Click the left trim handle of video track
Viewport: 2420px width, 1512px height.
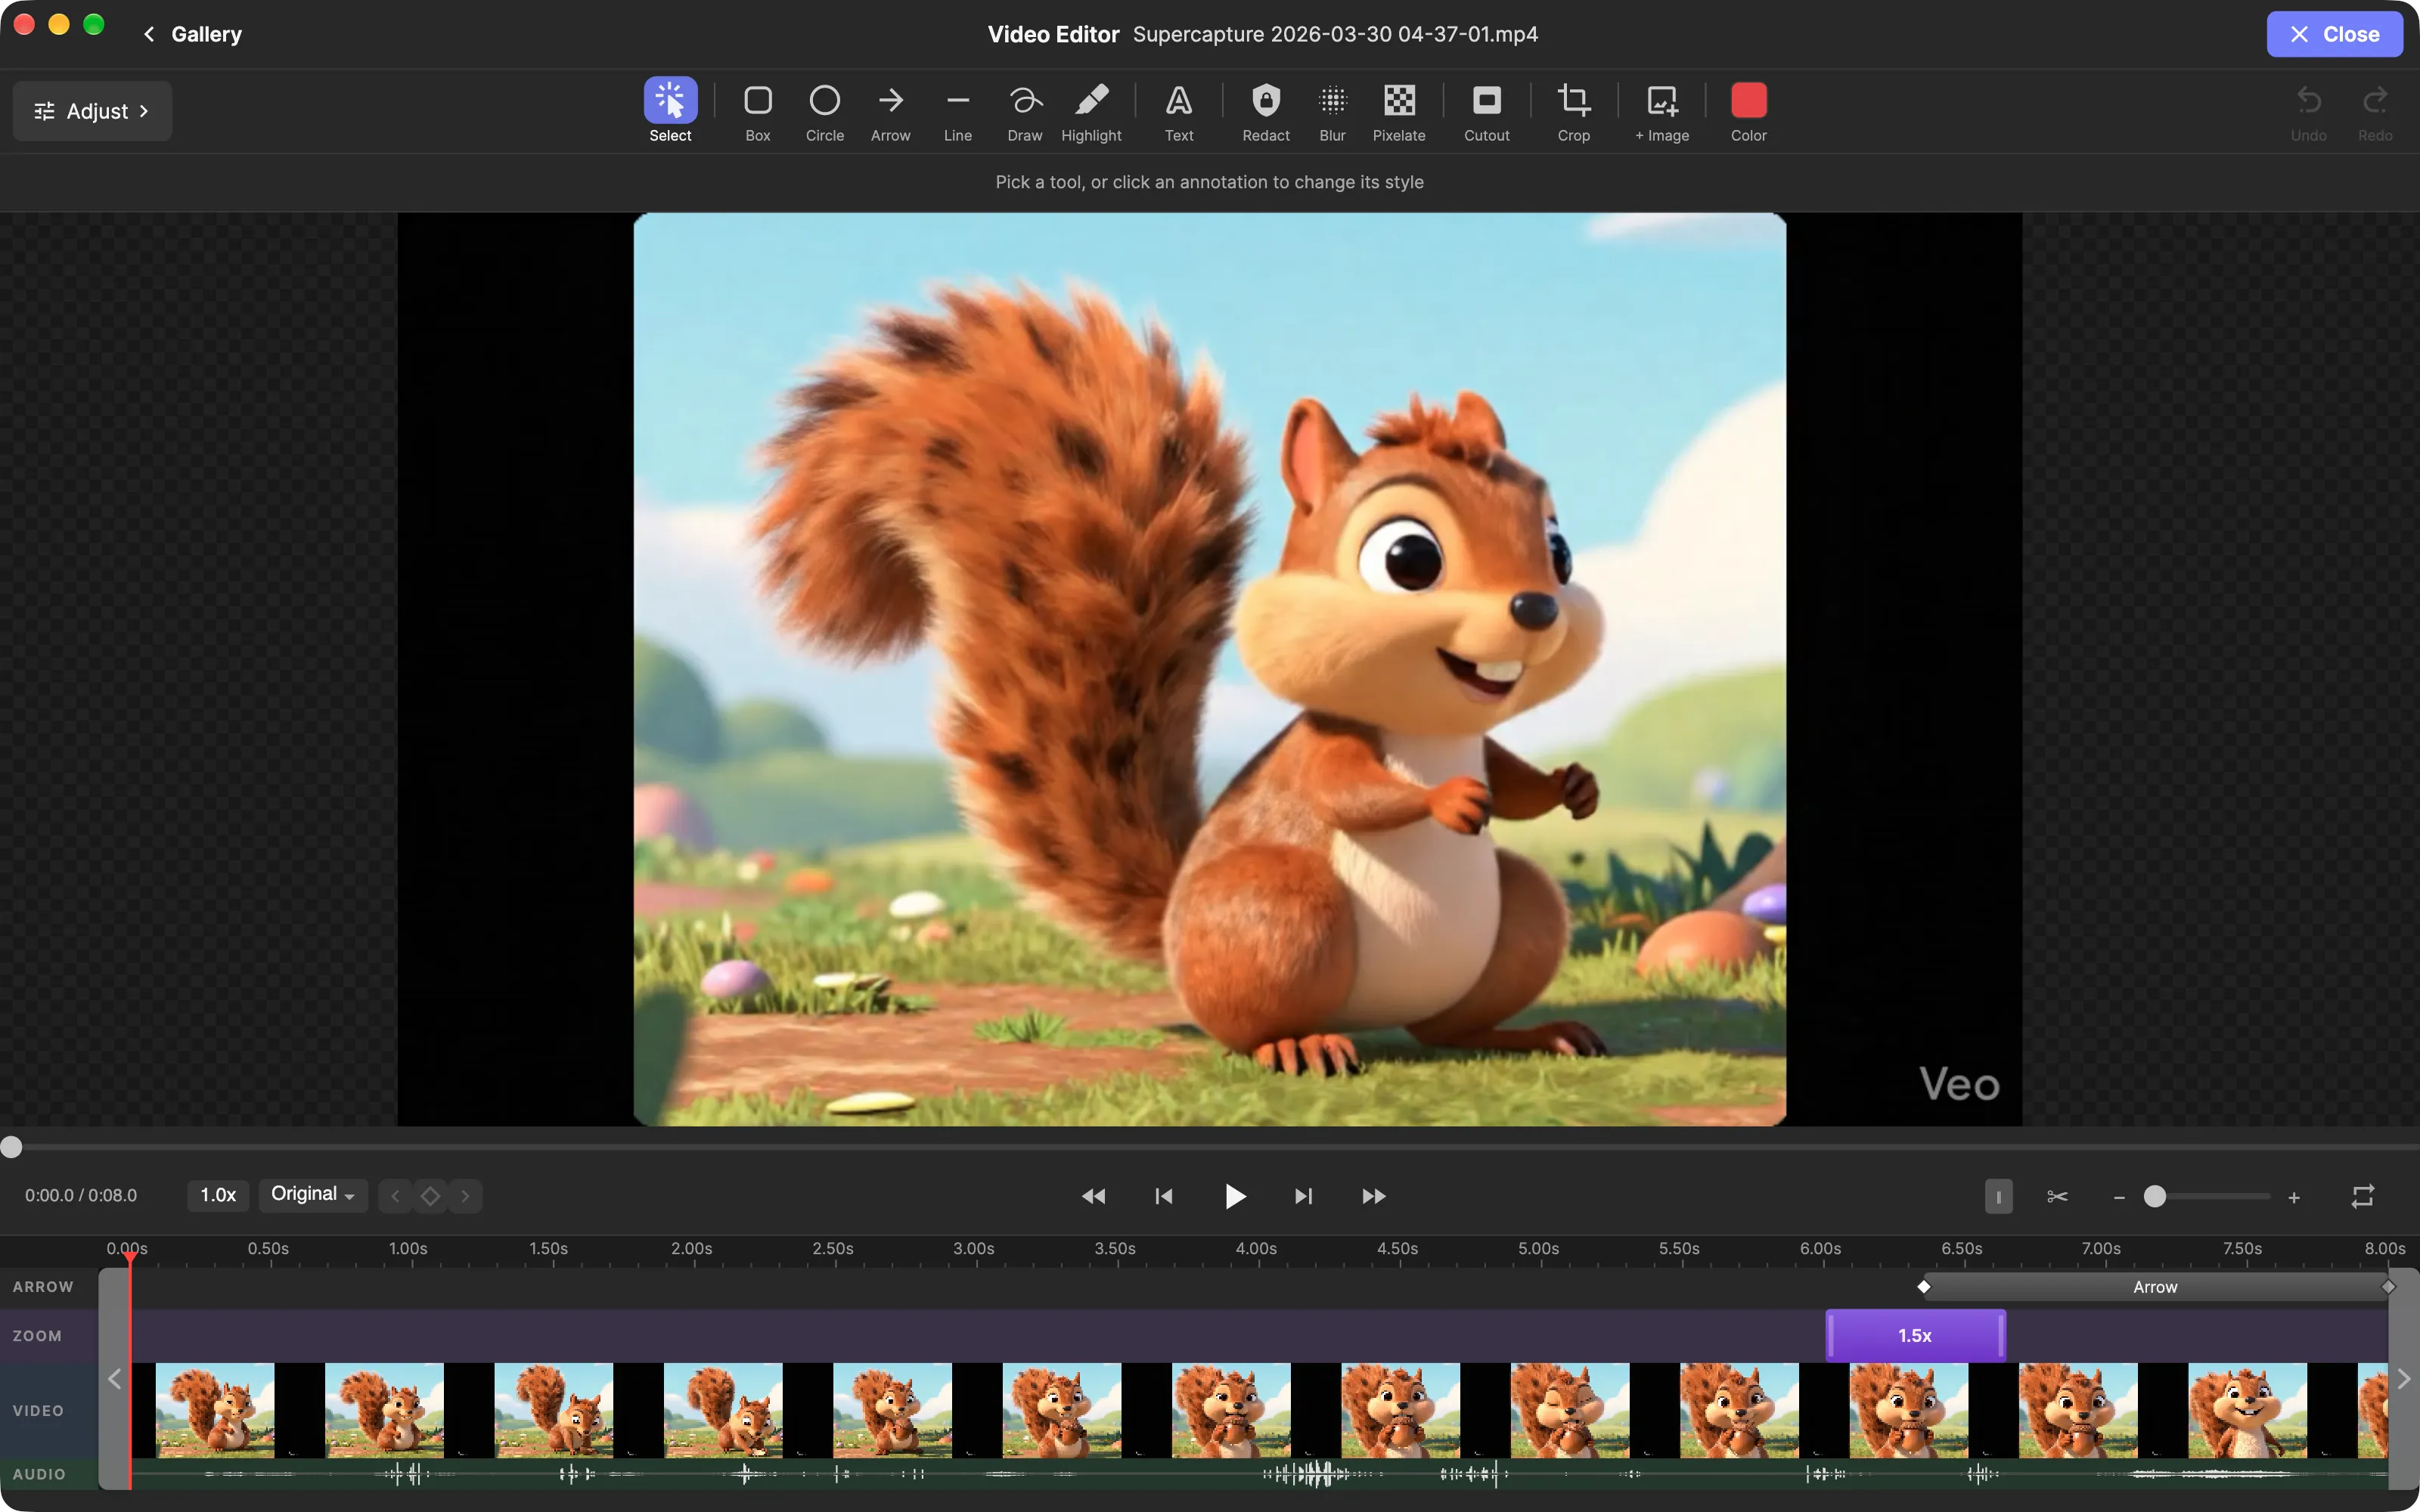click(114, 1379)
